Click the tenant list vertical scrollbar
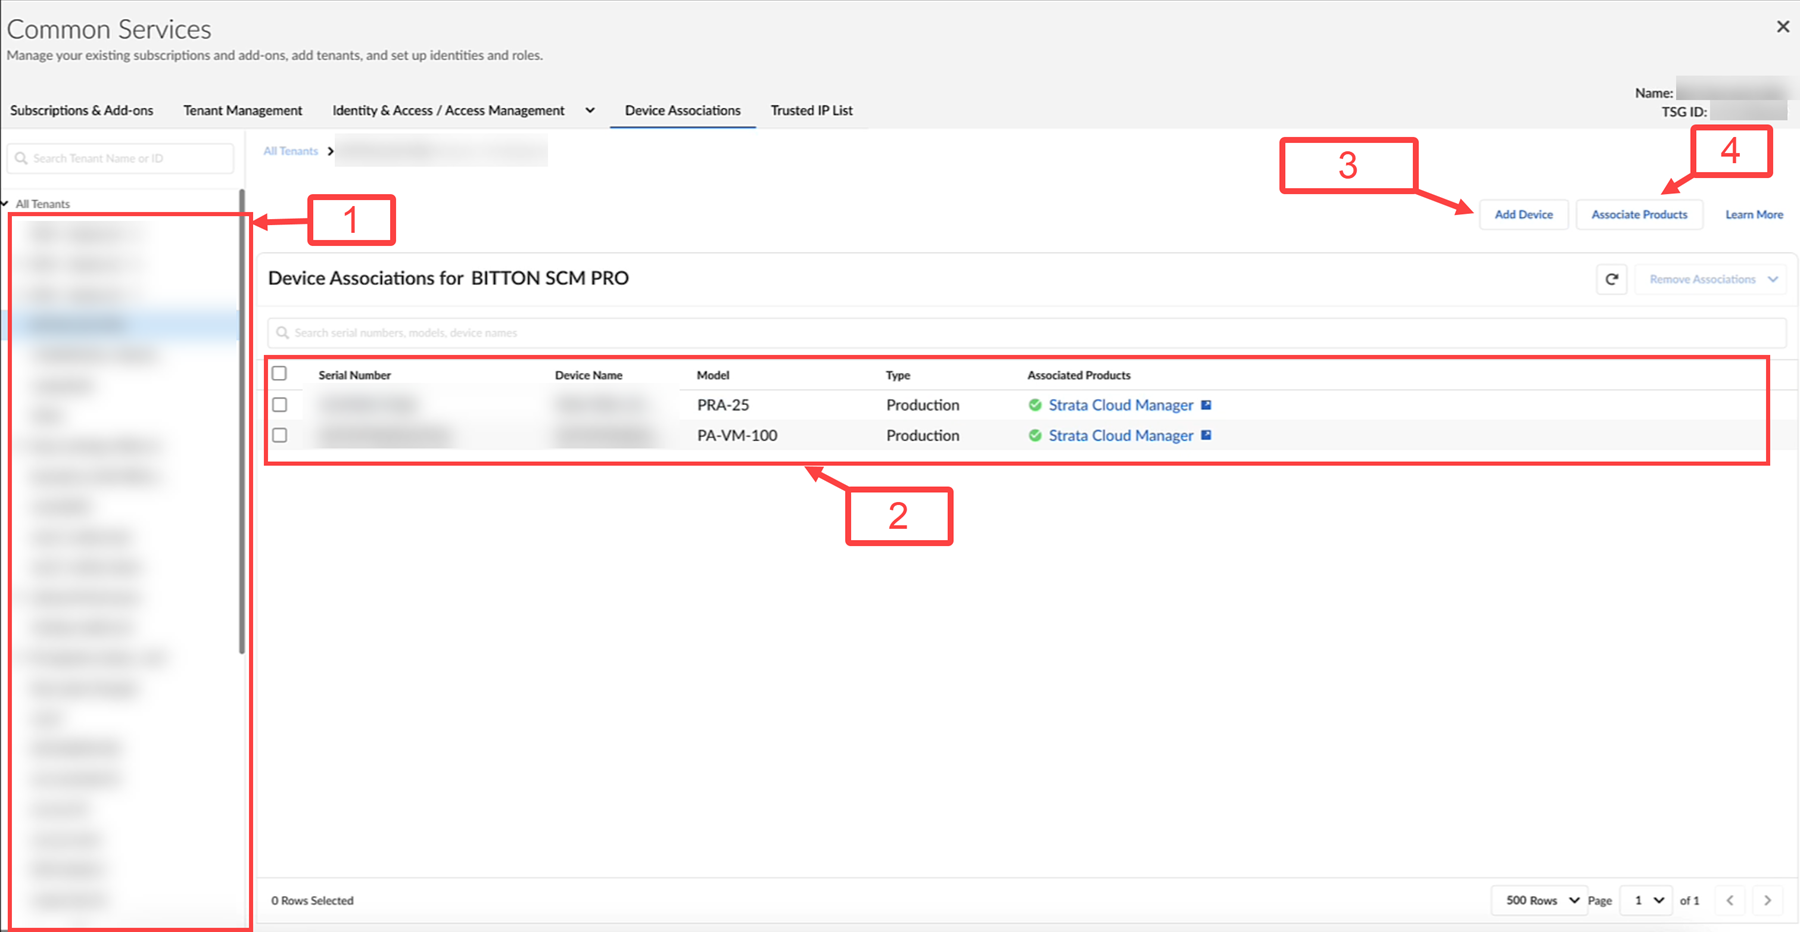Screen dimensions: 1800x932 242,420
